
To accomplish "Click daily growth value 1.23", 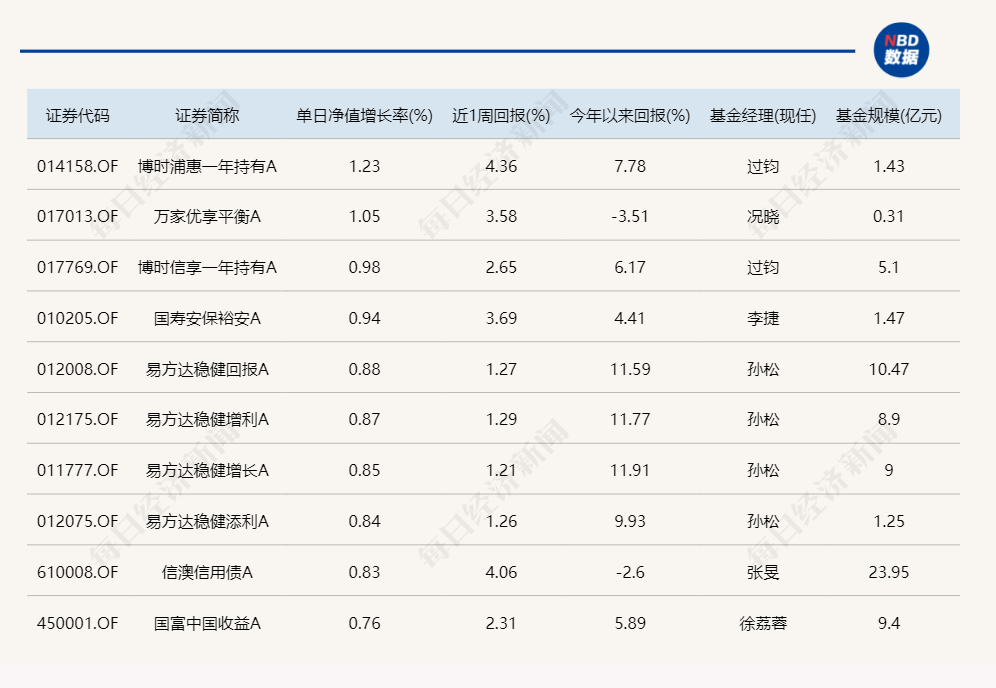I will pyautogui.click(x=365, y=166).
